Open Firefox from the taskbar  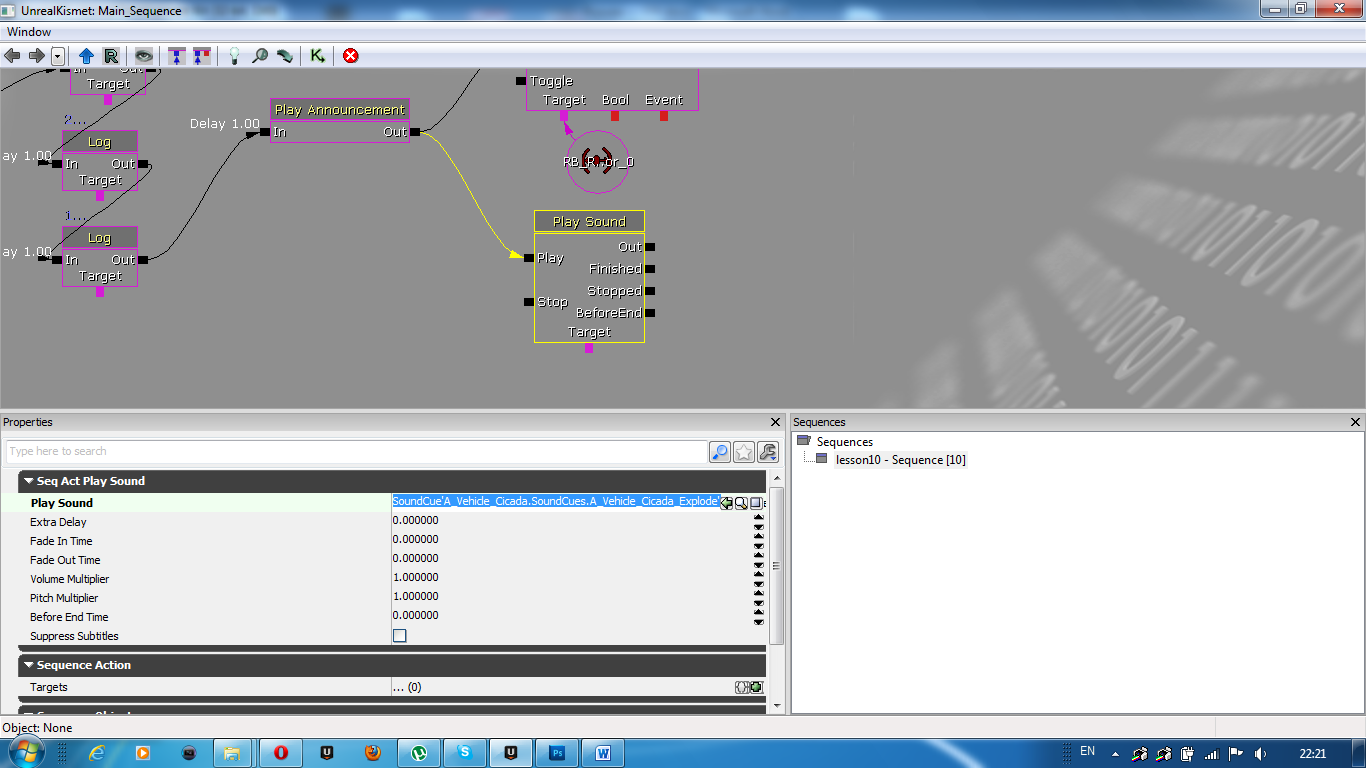[x=373, y=752]
